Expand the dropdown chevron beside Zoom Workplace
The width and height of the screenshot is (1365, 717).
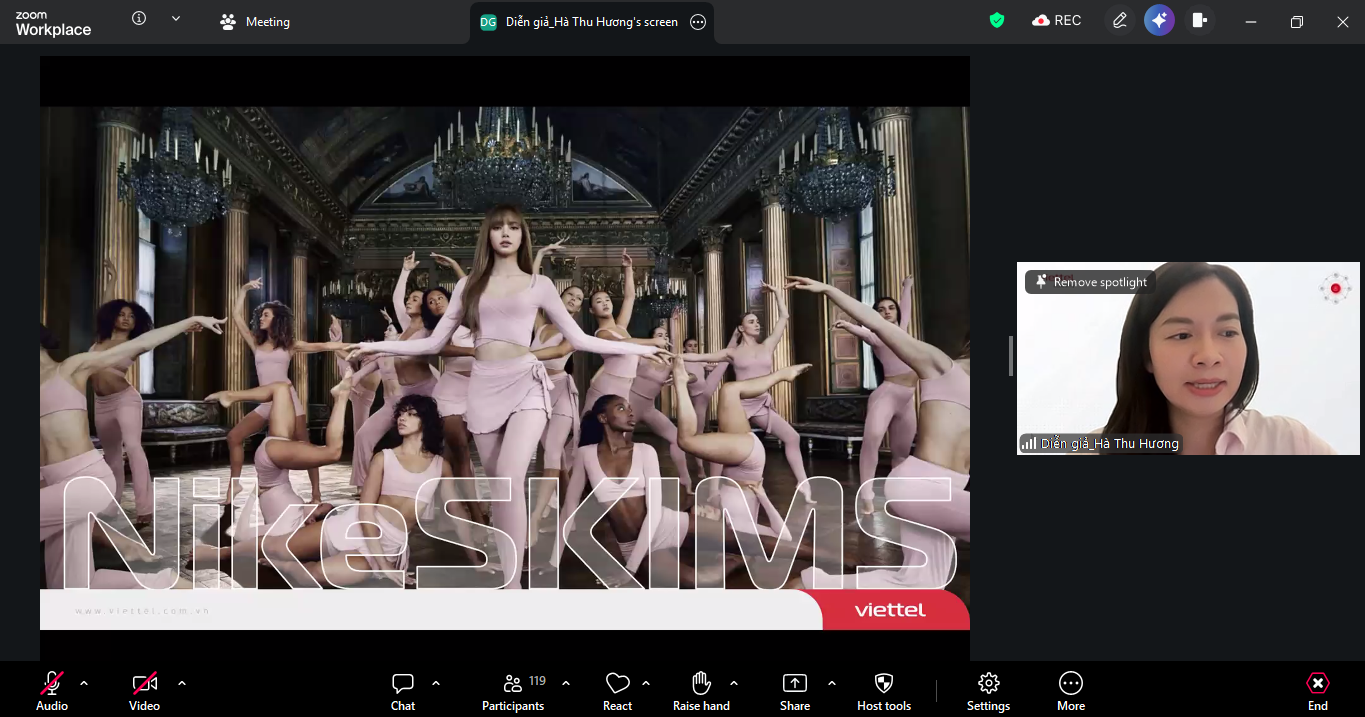[176, 18]
